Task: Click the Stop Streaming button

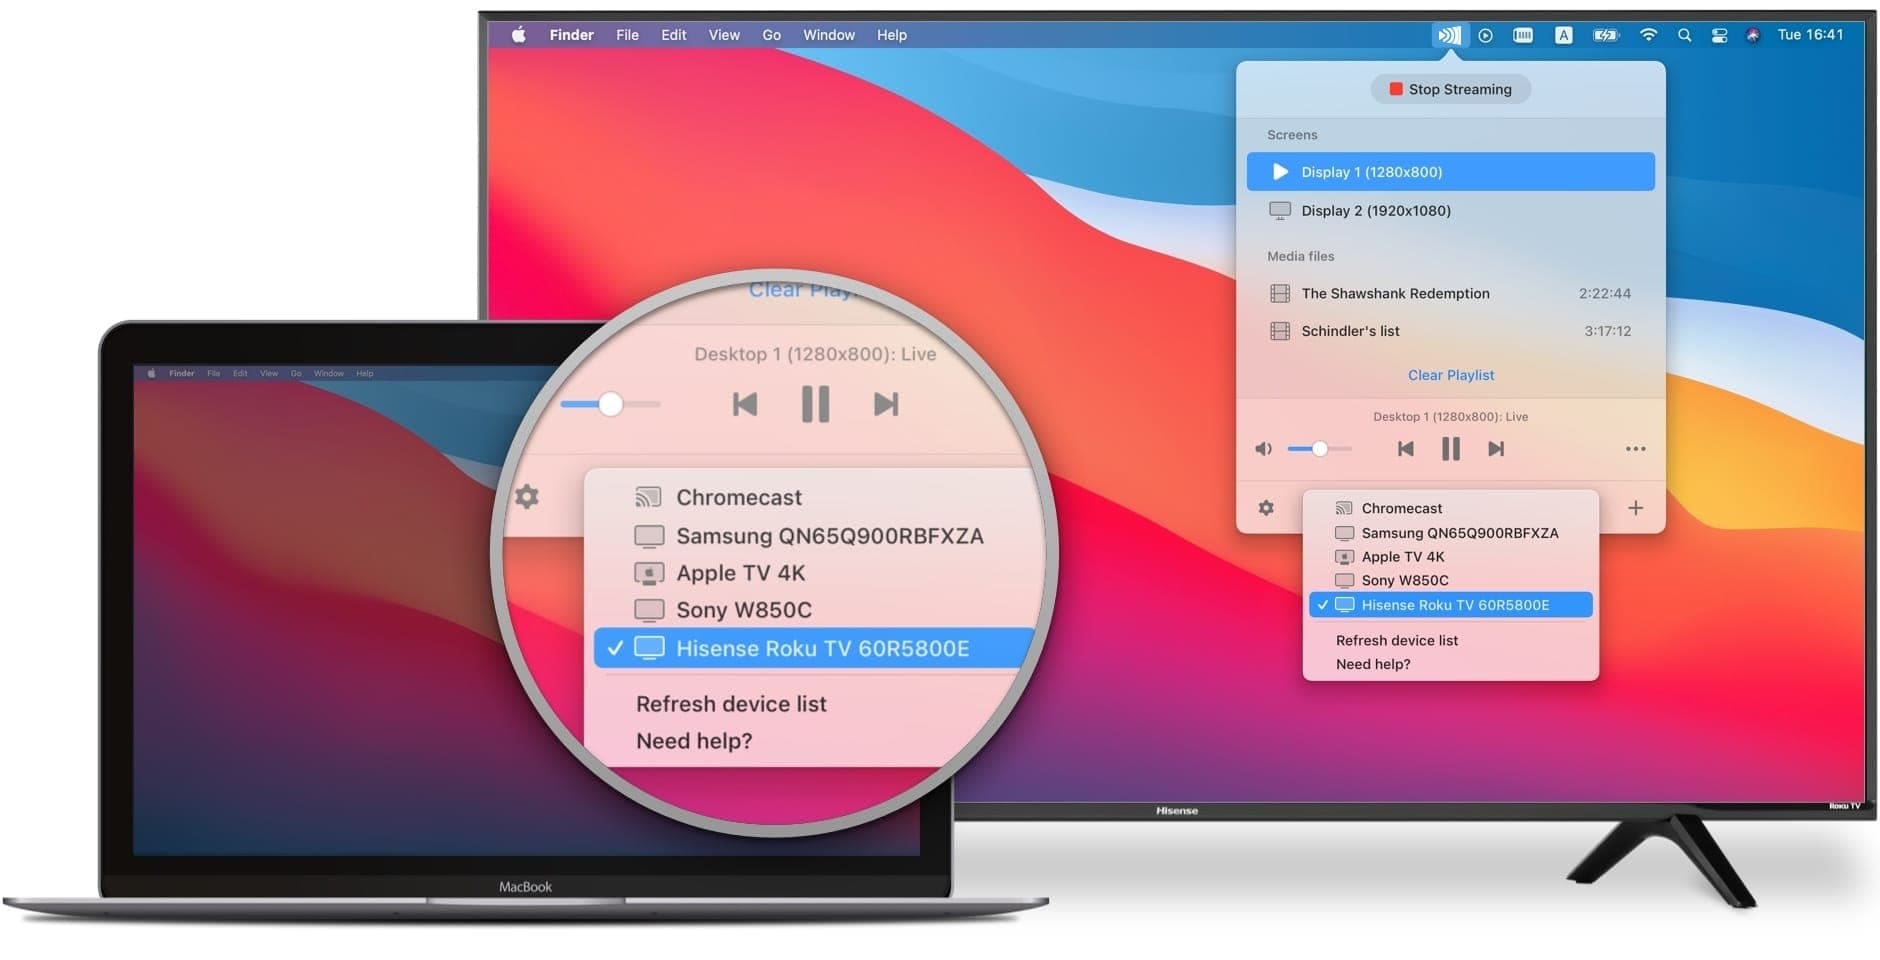Action: 1451,89
